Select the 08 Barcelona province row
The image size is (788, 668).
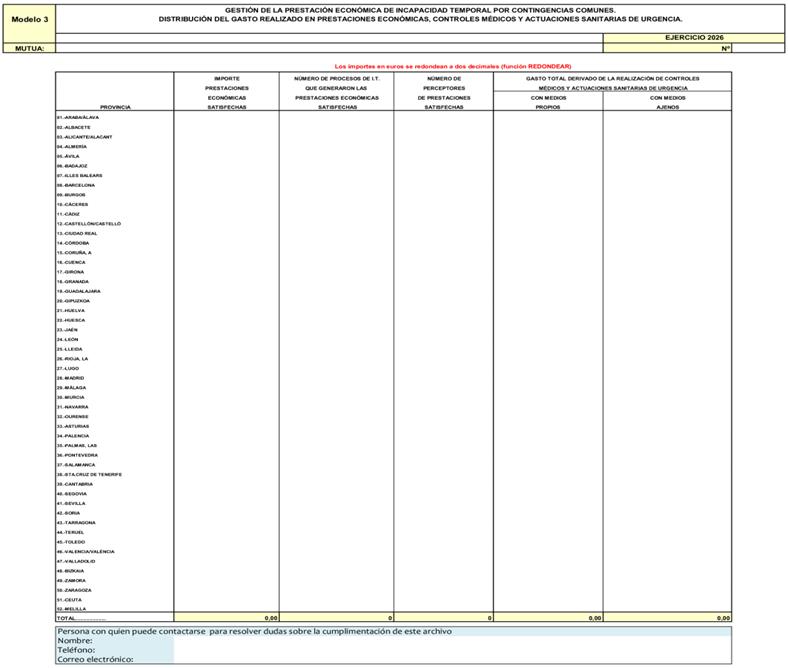[393, 185]
